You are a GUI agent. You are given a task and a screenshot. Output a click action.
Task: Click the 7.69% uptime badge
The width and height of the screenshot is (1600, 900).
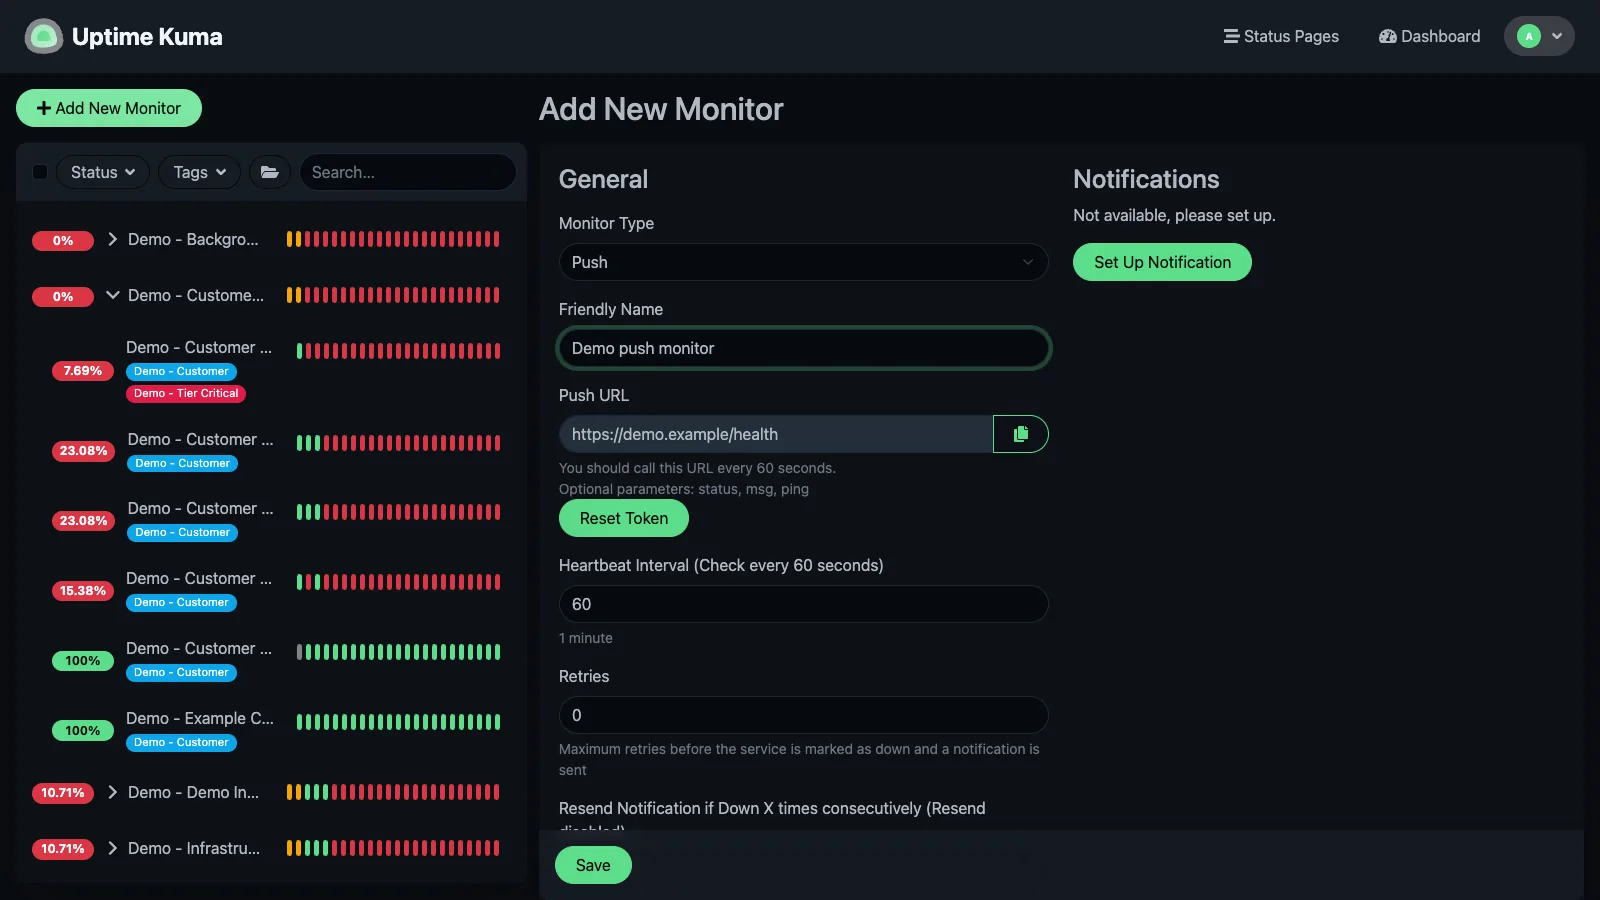(83, 371)
